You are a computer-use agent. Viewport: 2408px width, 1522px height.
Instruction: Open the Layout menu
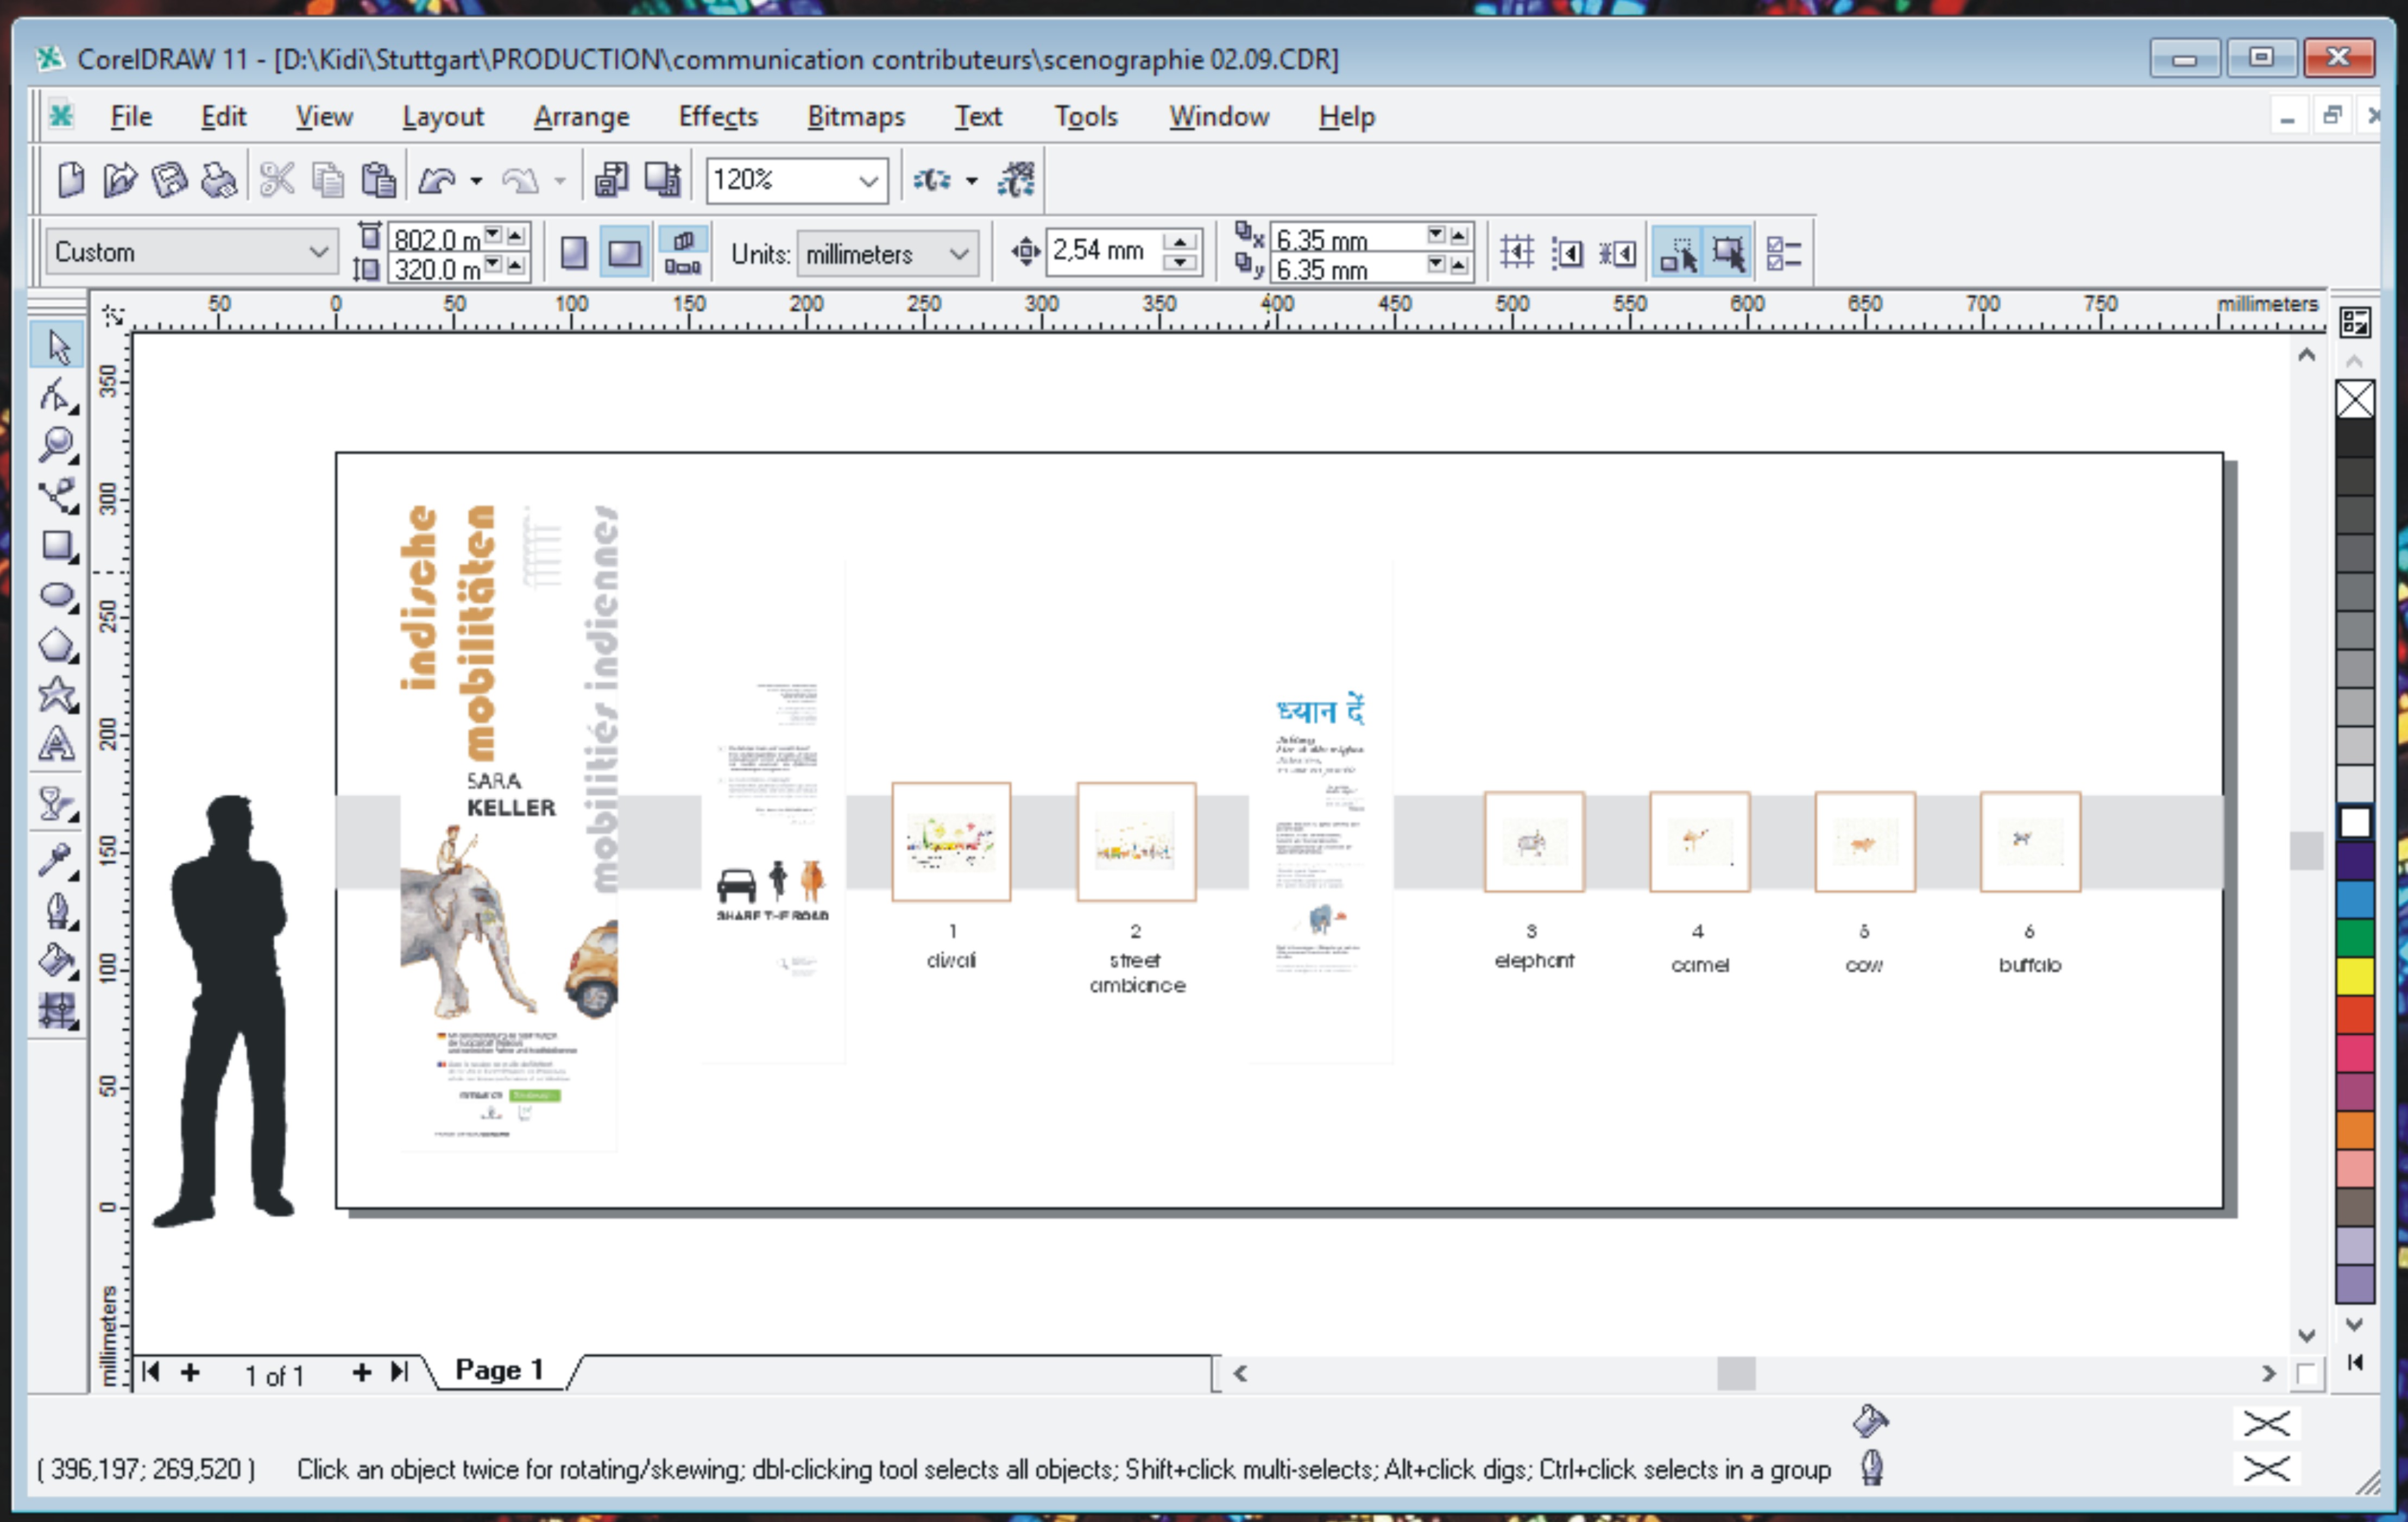[443, 117]
